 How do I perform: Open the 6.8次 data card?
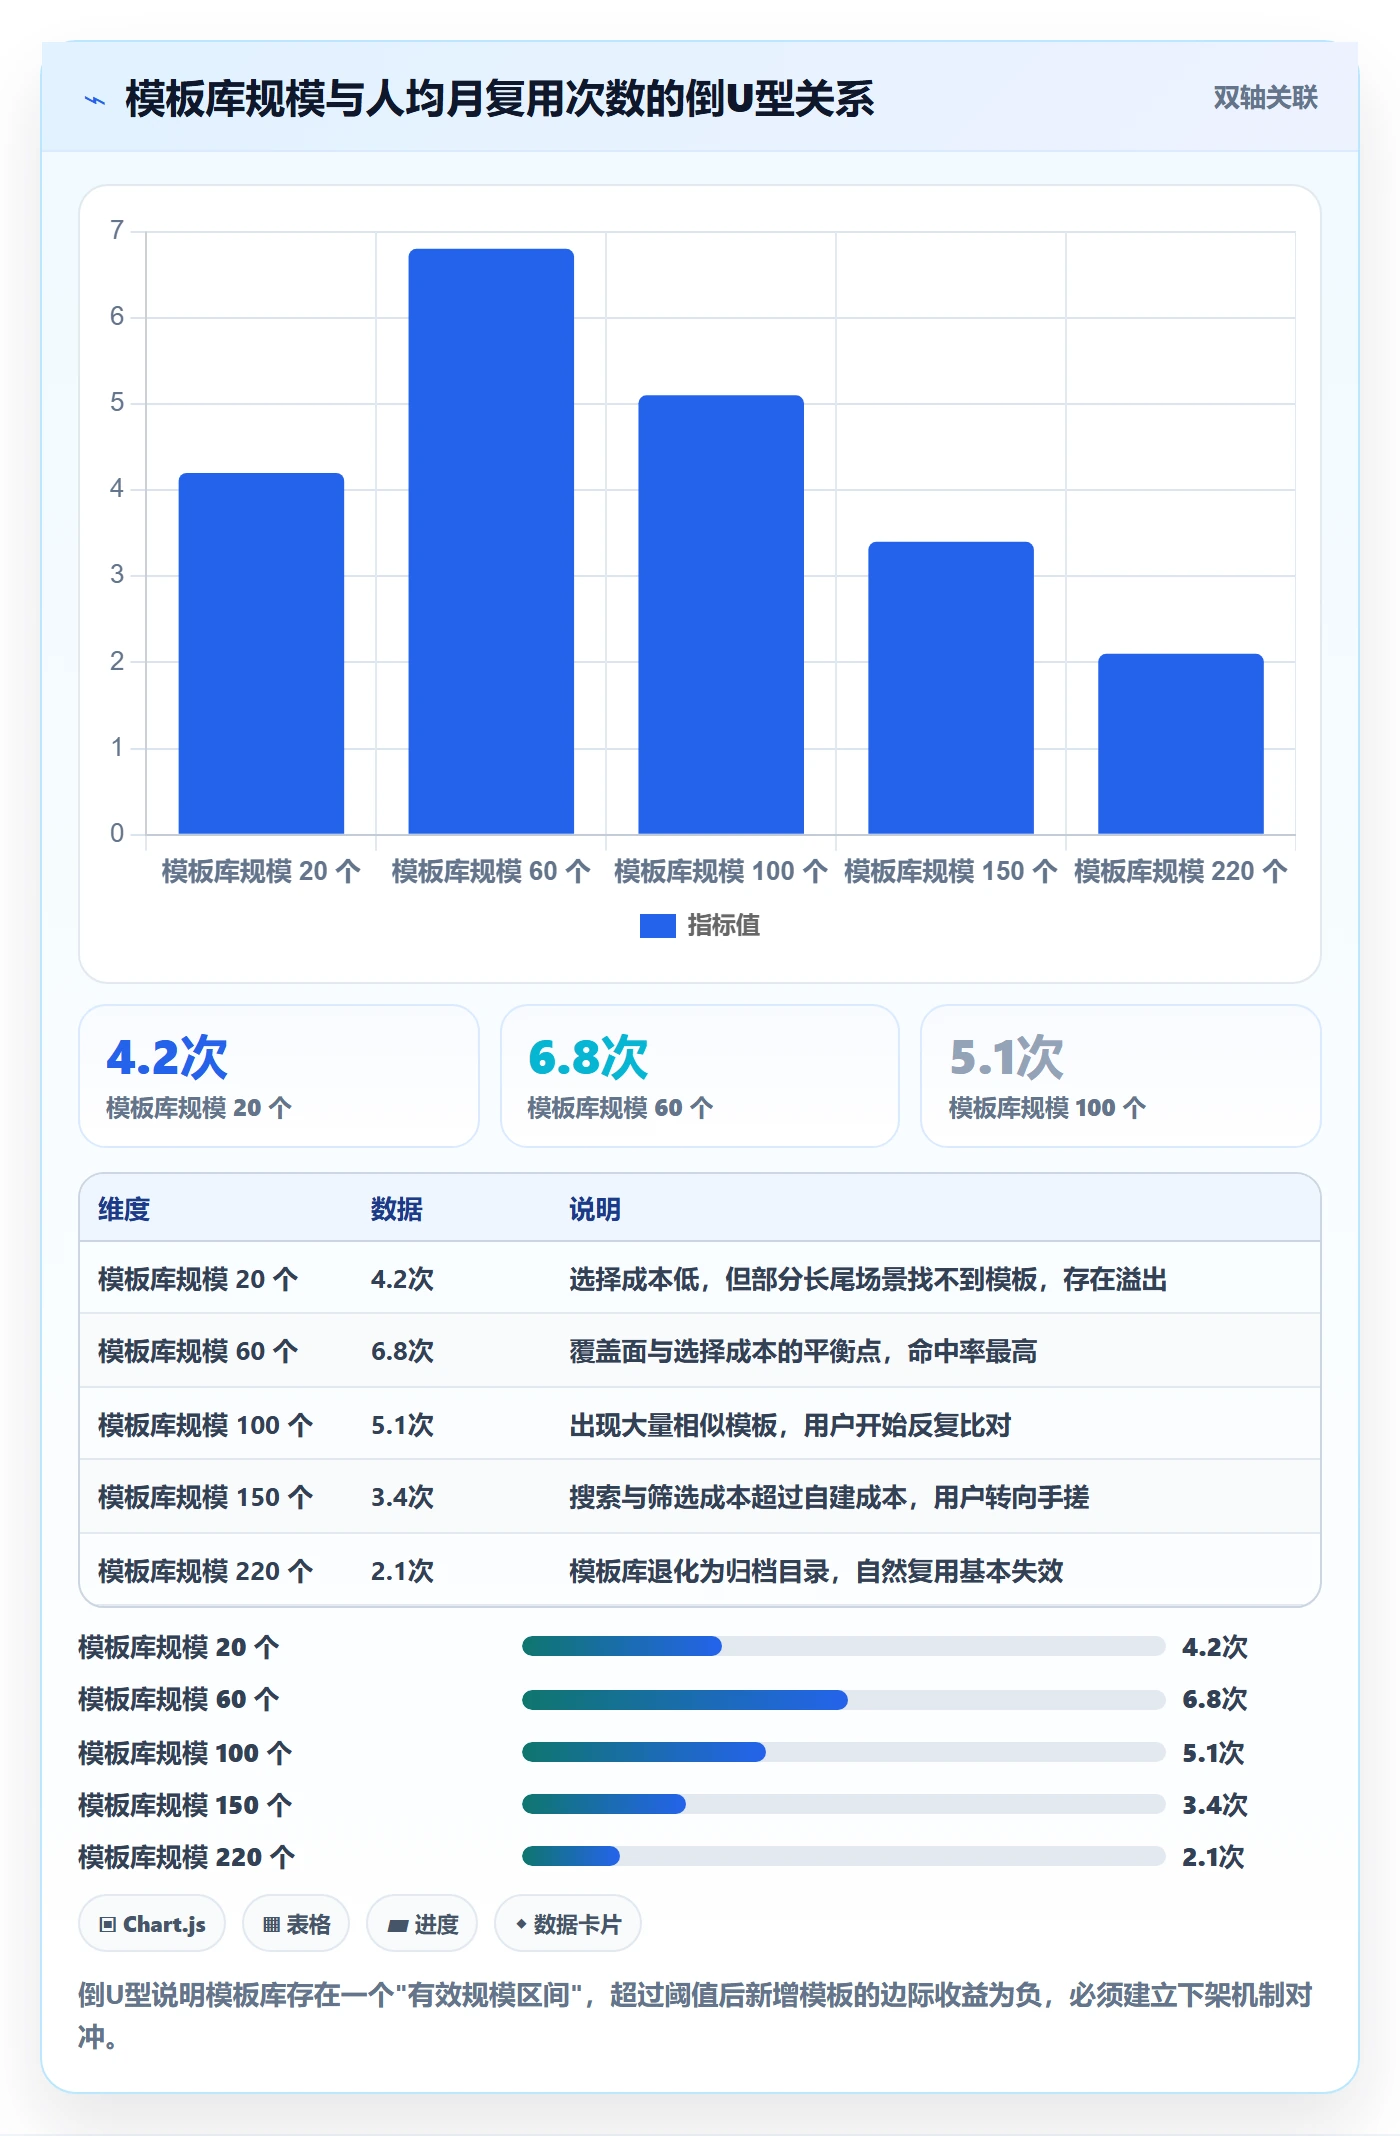(700, 1076)
